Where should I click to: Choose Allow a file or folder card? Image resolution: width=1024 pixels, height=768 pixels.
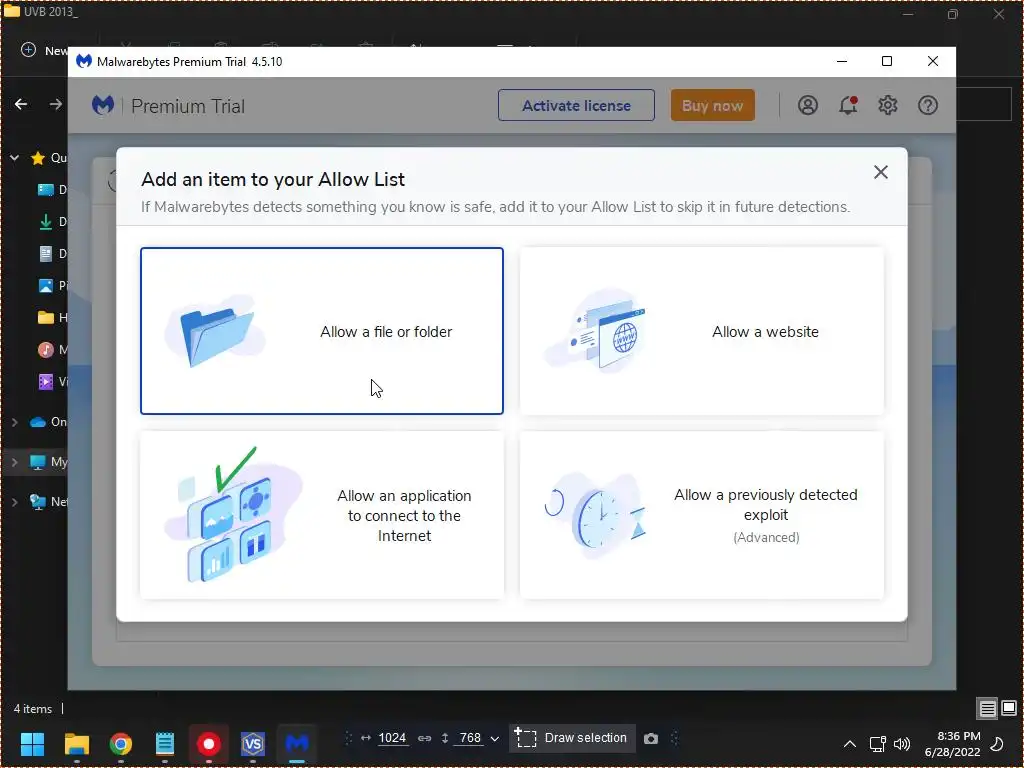(x=321, y=330)
